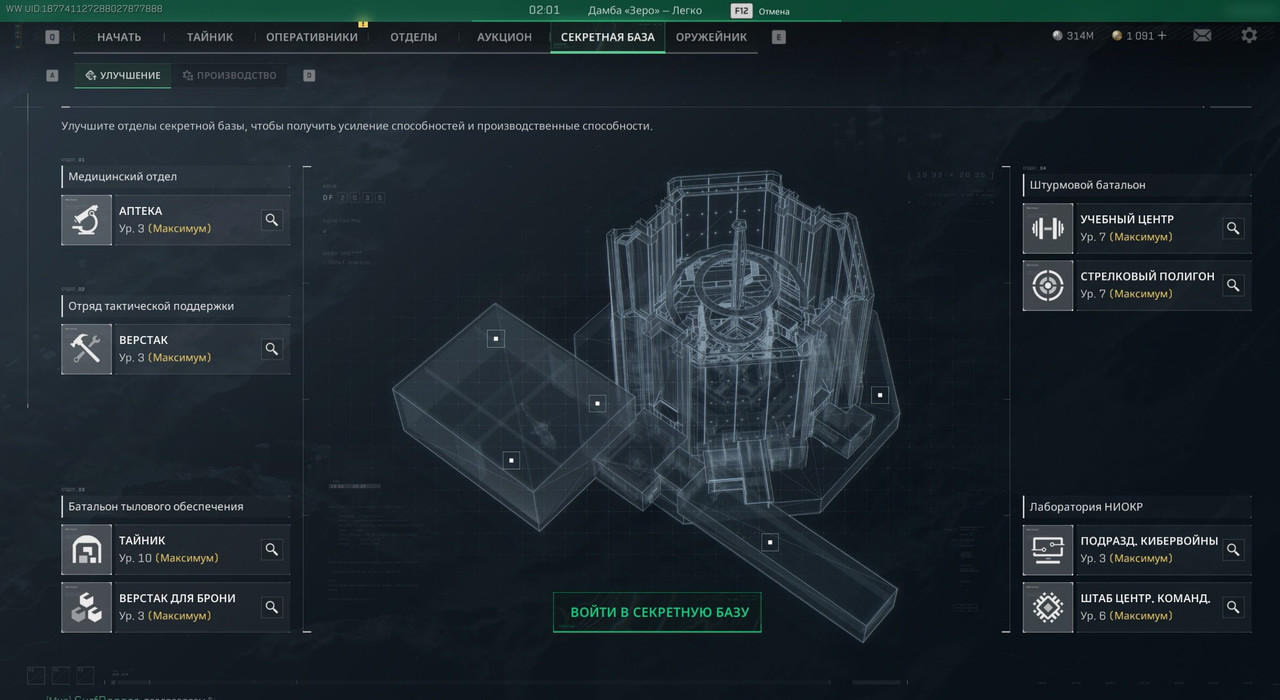Click the ПОДРАЗД. КИБЕРВОЙНЫ monitor icon
The width and height of the screenshot is (1280, 700).
[x=1048, y=550]
